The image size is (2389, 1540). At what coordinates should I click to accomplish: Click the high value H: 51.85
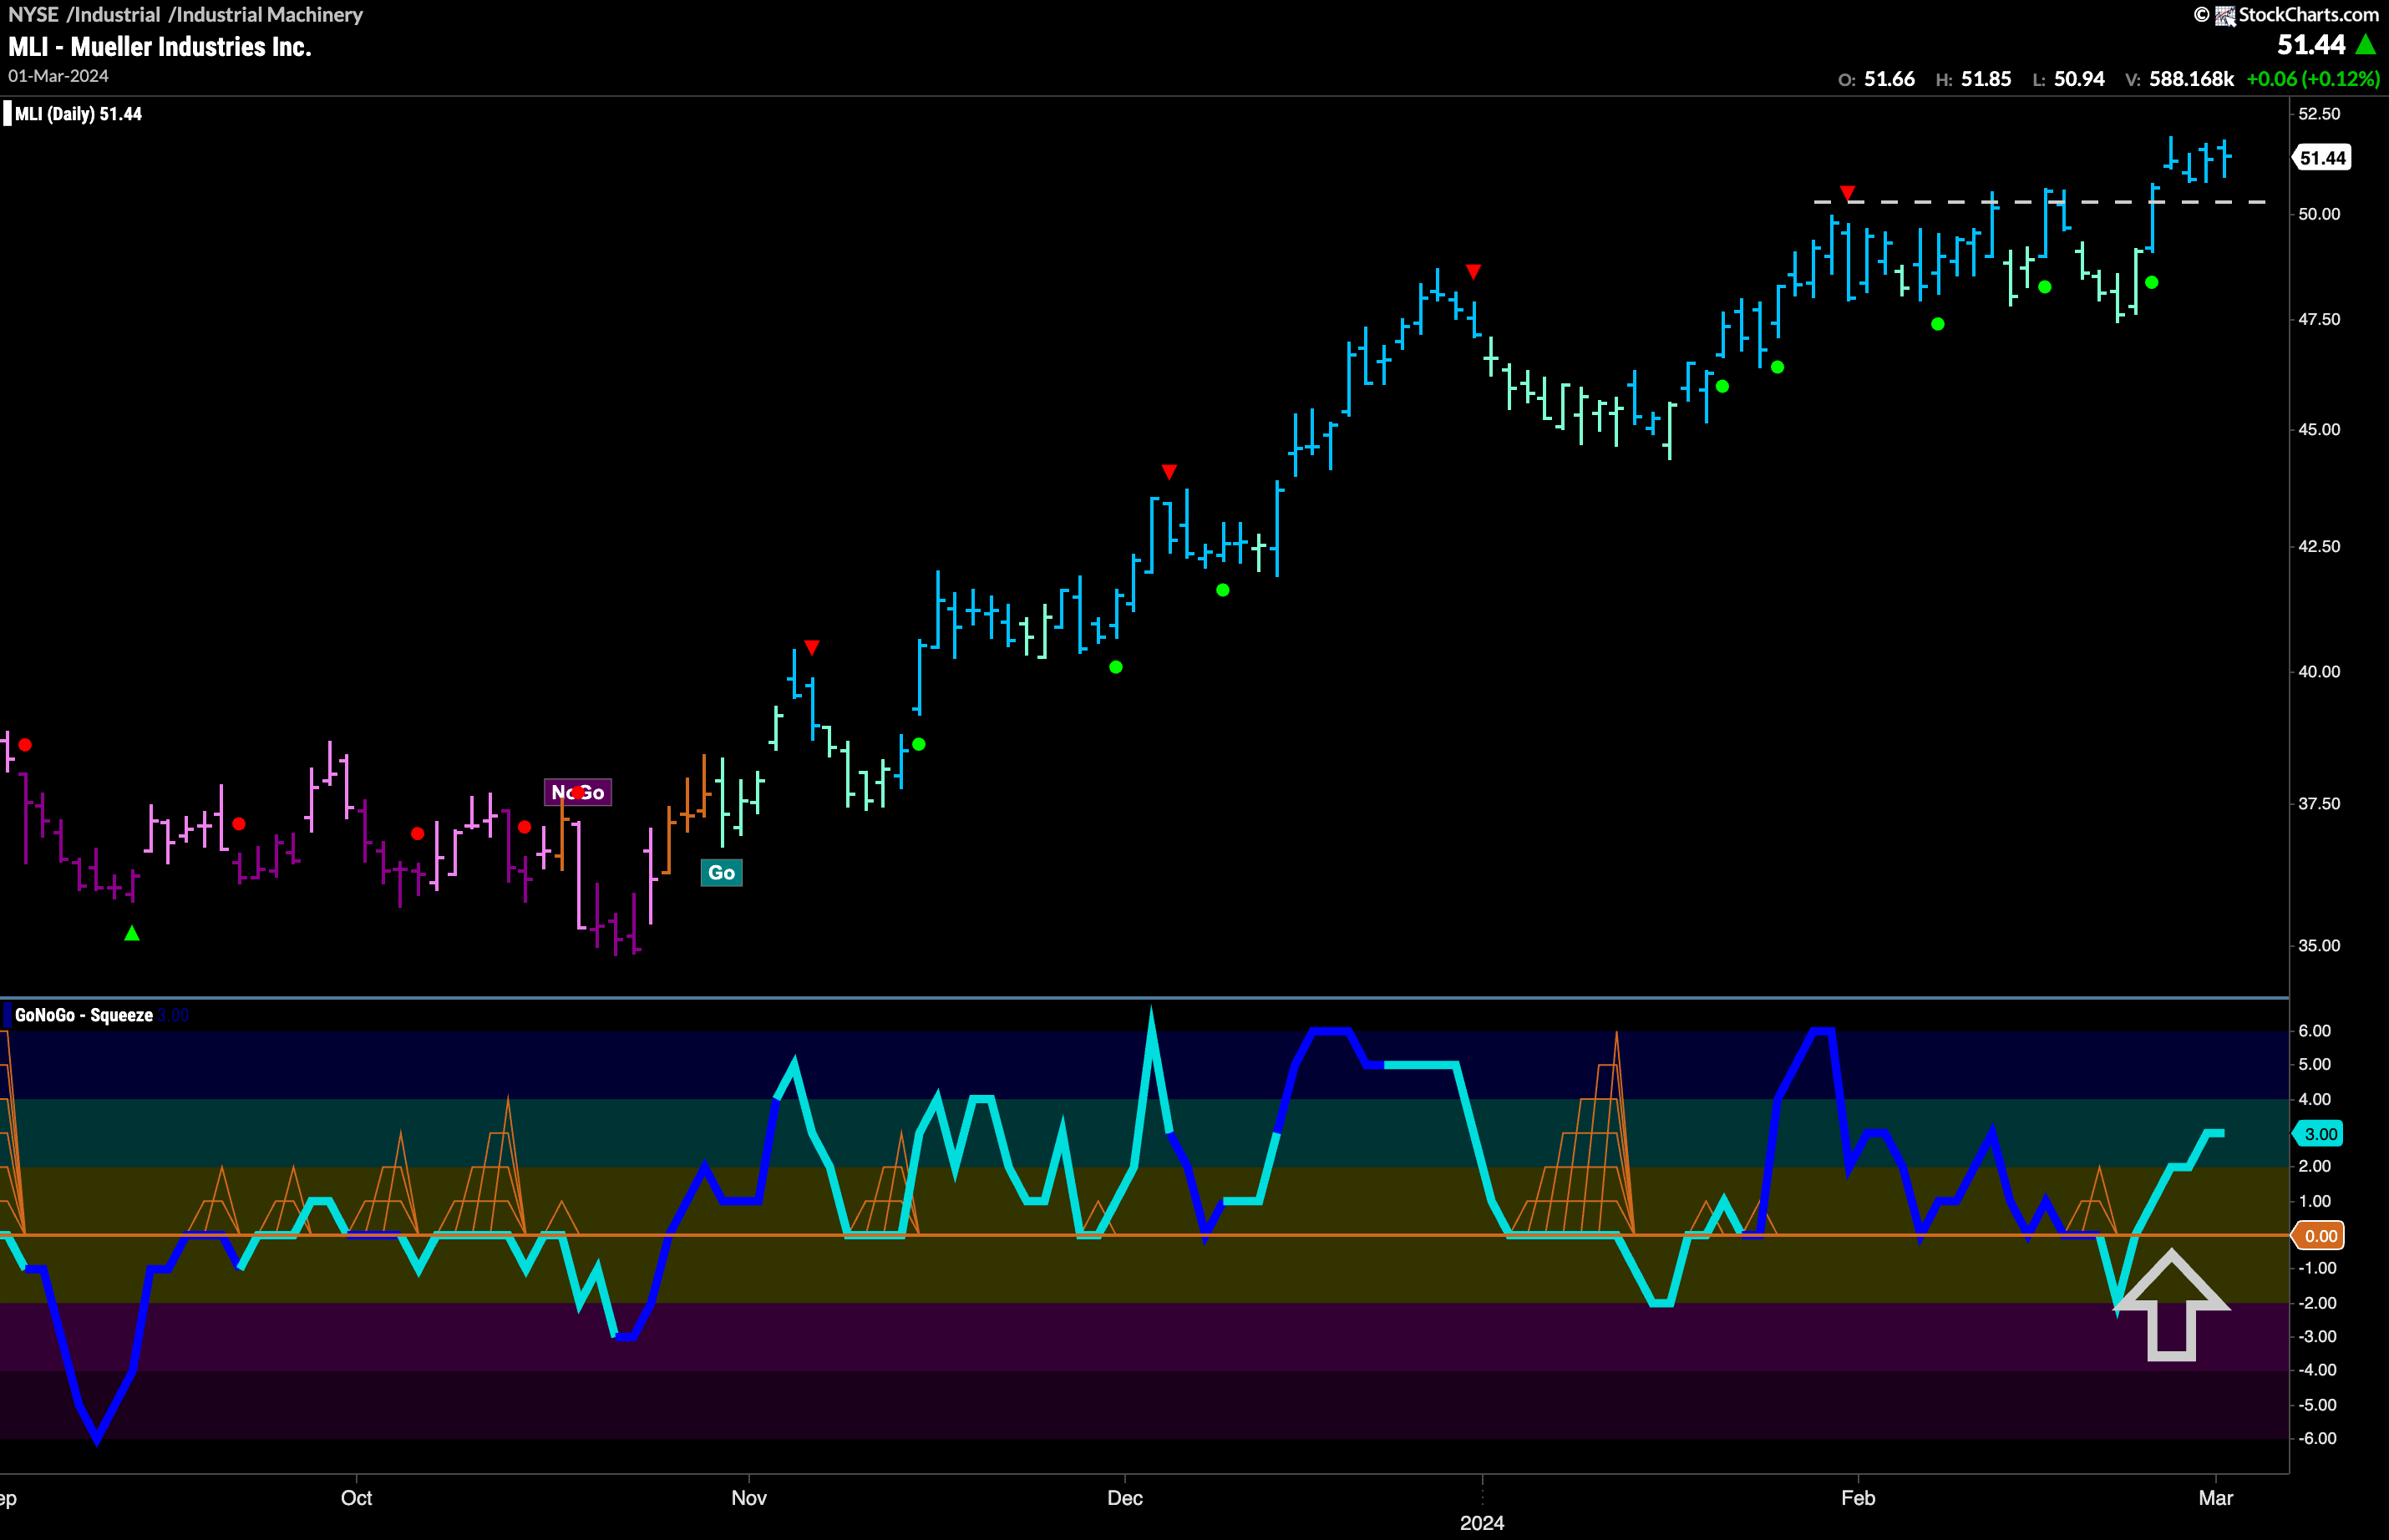tap(1973, 79)
